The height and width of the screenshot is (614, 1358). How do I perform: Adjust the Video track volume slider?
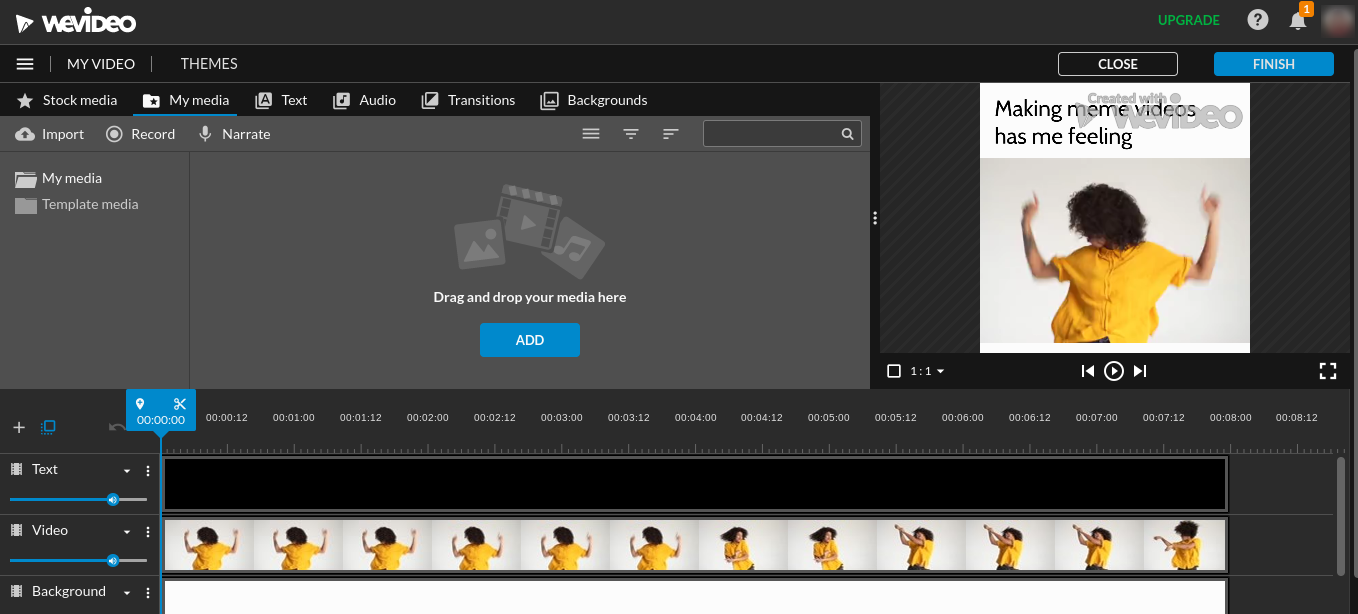(114, 560)
